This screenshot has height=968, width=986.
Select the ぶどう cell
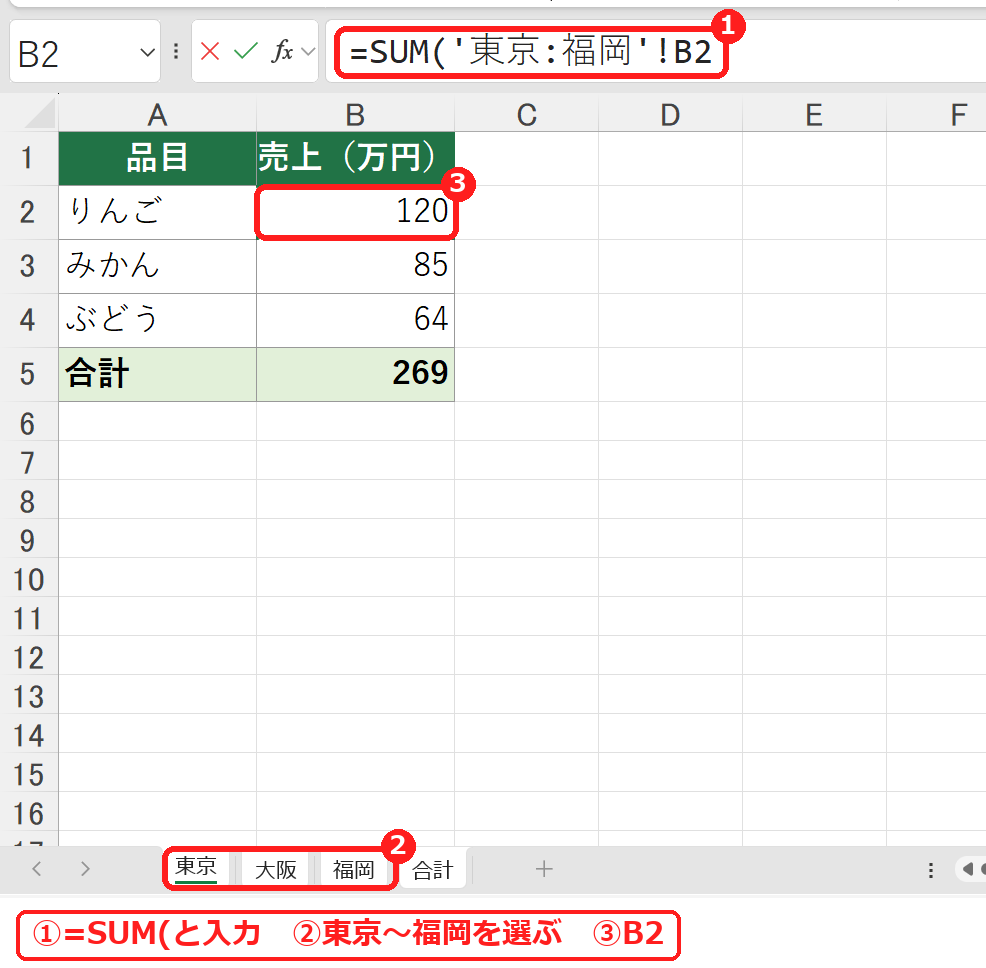(x=157, y=320)
